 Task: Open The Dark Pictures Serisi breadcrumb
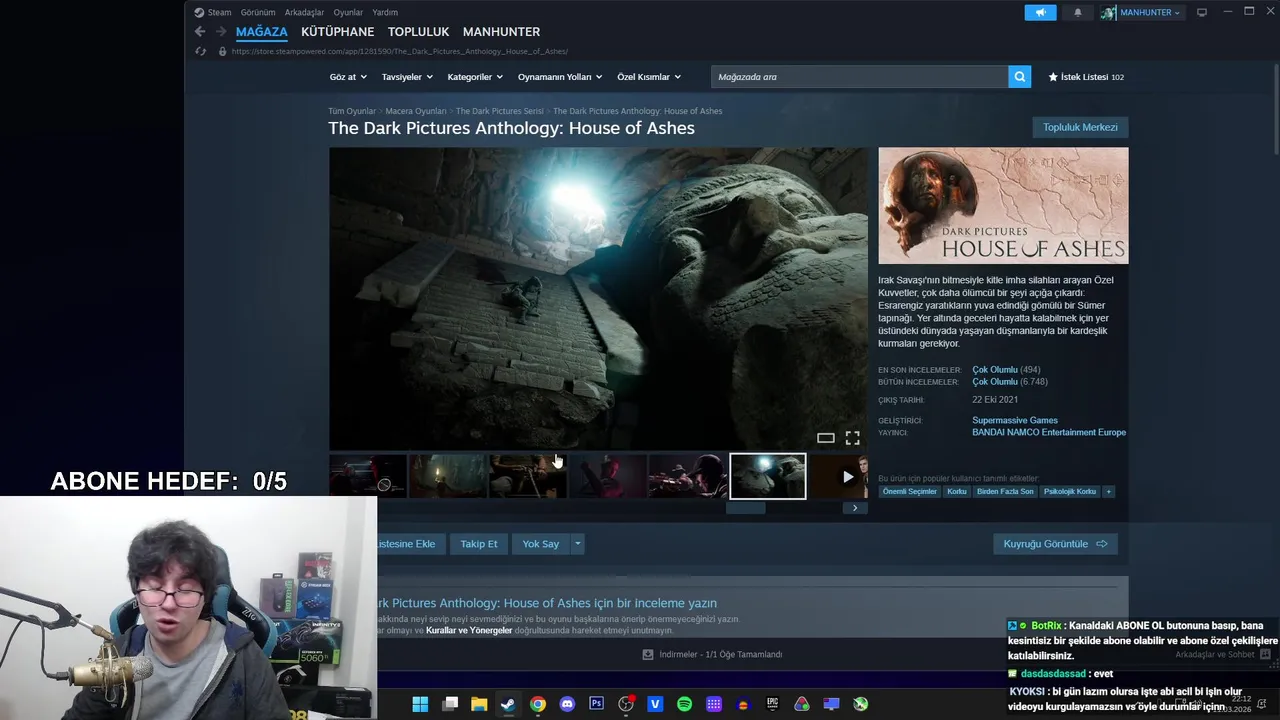pyautogui.click(x=499, y=111)
